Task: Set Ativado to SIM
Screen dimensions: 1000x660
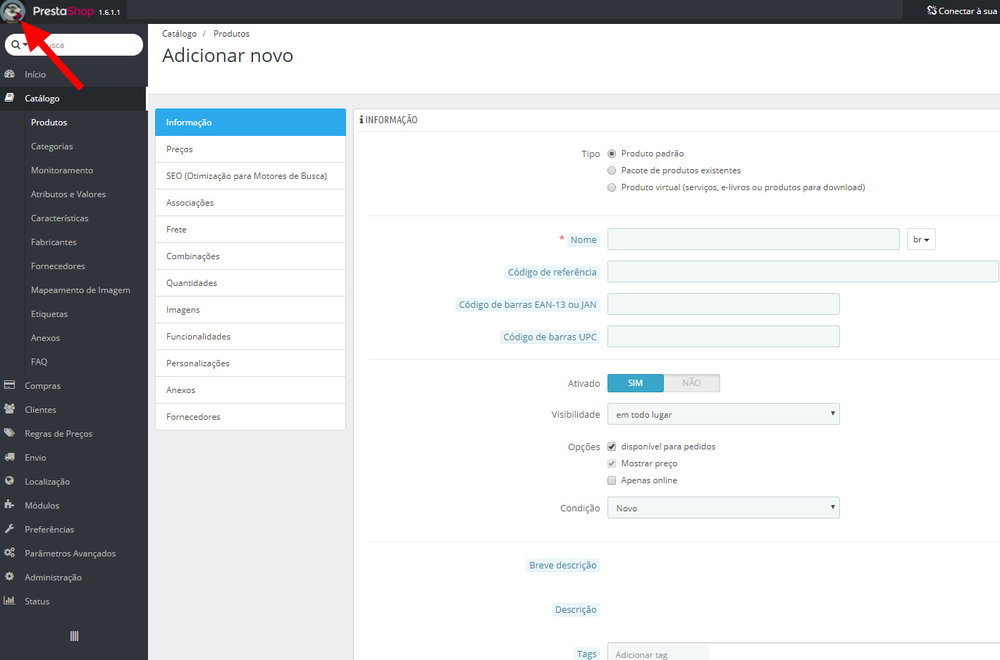Action: pos(635,383)
